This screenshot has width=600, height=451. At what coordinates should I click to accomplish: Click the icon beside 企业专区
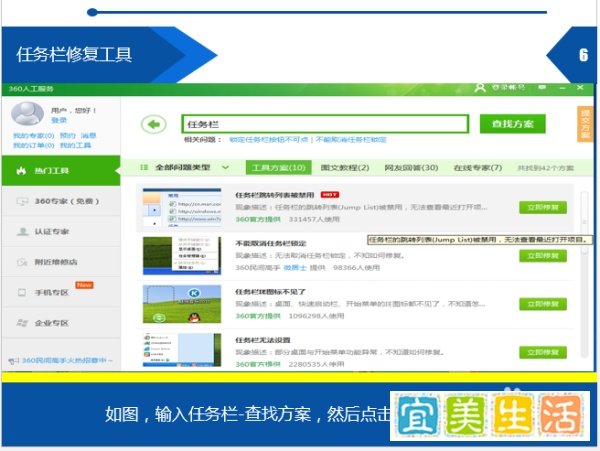(22, 323)
